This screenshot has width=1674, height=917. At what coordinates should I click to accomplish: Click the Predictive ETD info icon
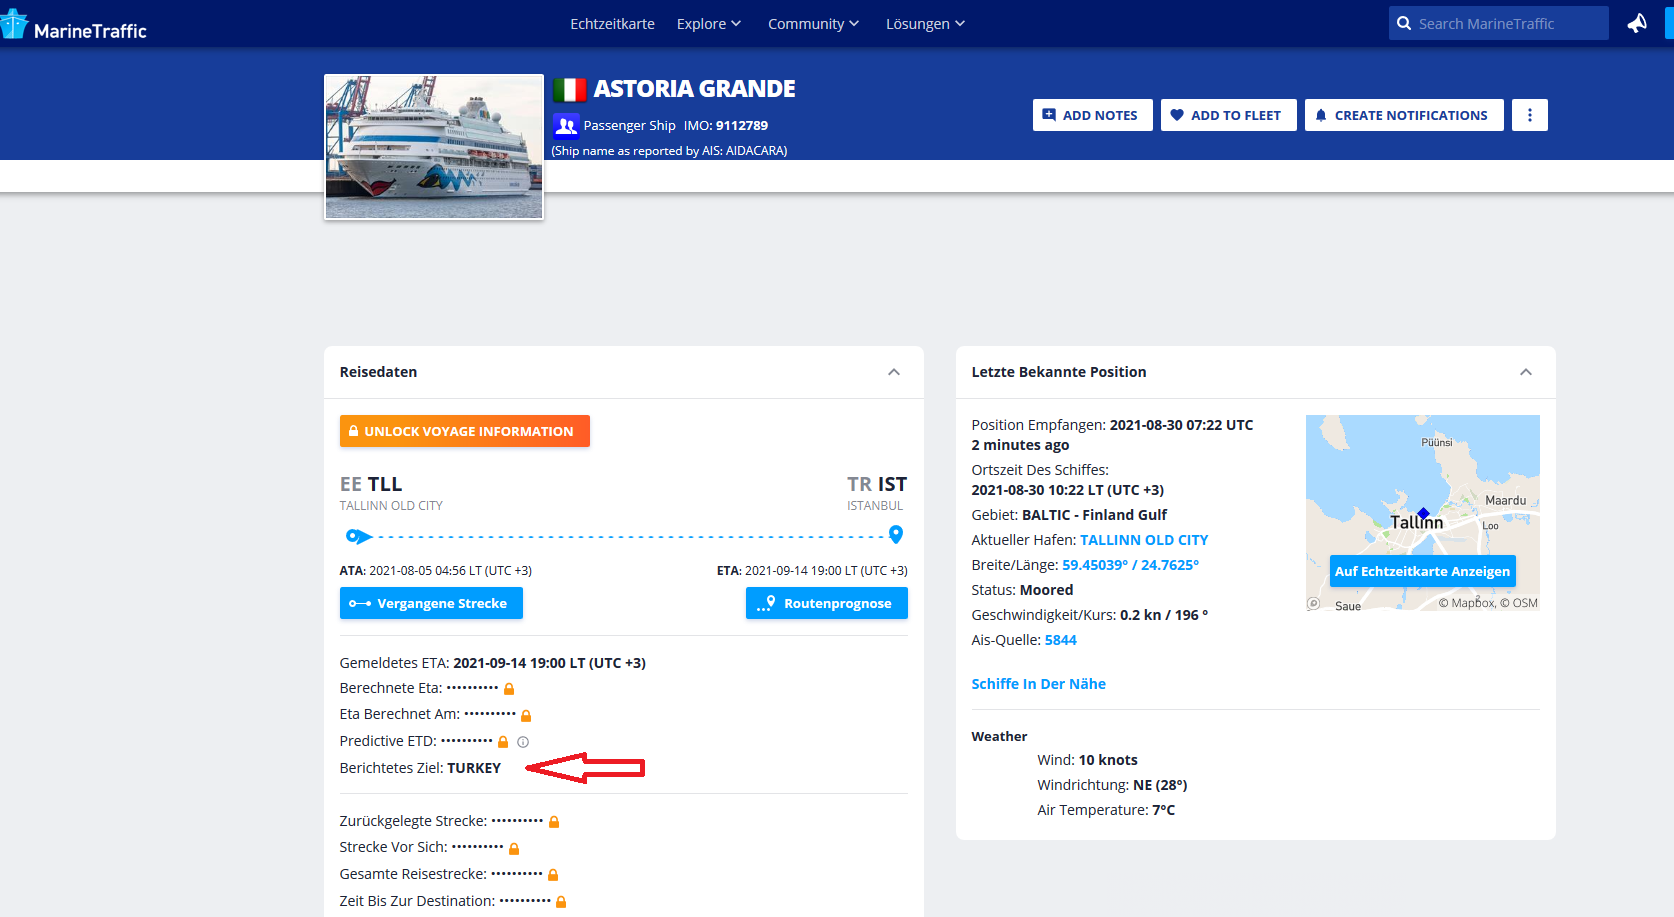523,742
